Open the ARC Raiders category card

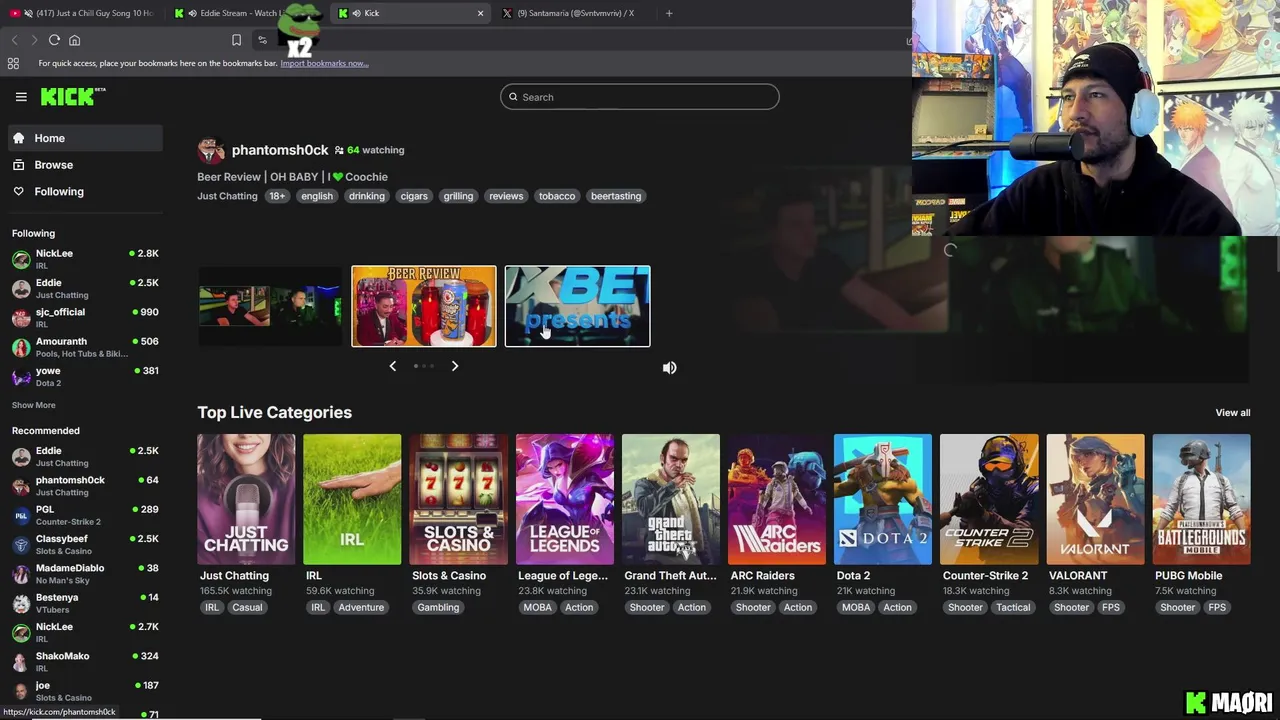pyautogui.click(x=777, y=499)
